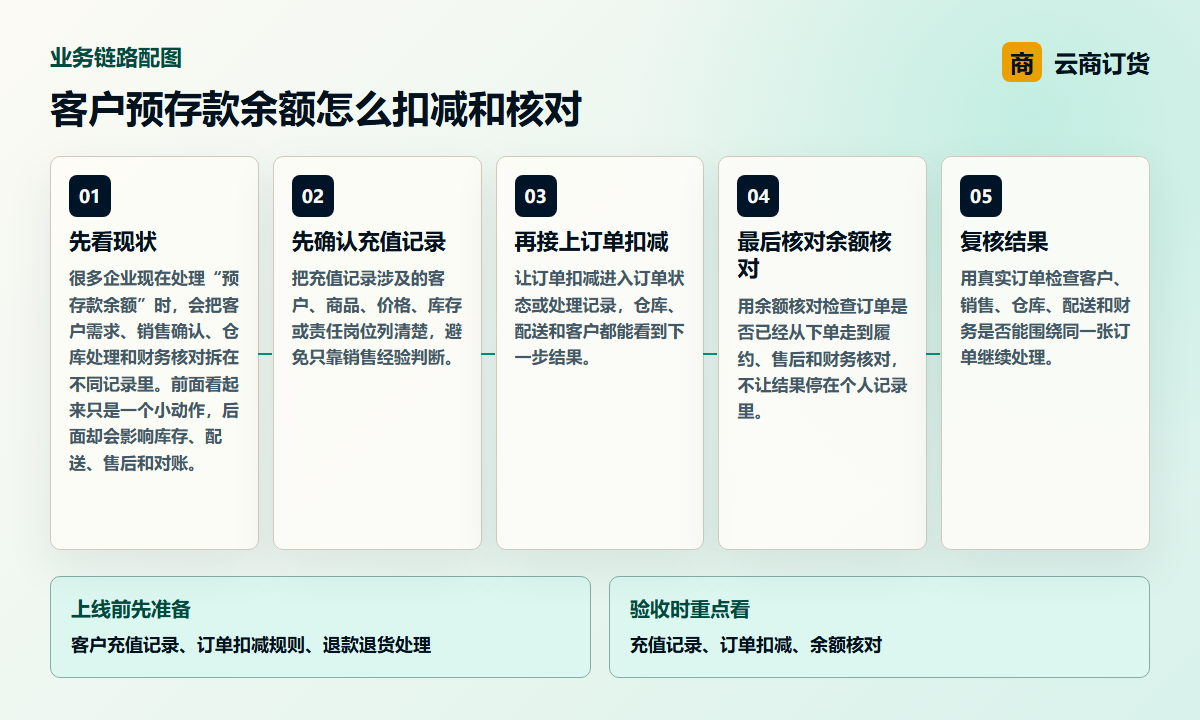Click the paragraph starting 把充值记录涉及的客户
The height and width of the screenshot is (720, 1200).
coord(377,318)
